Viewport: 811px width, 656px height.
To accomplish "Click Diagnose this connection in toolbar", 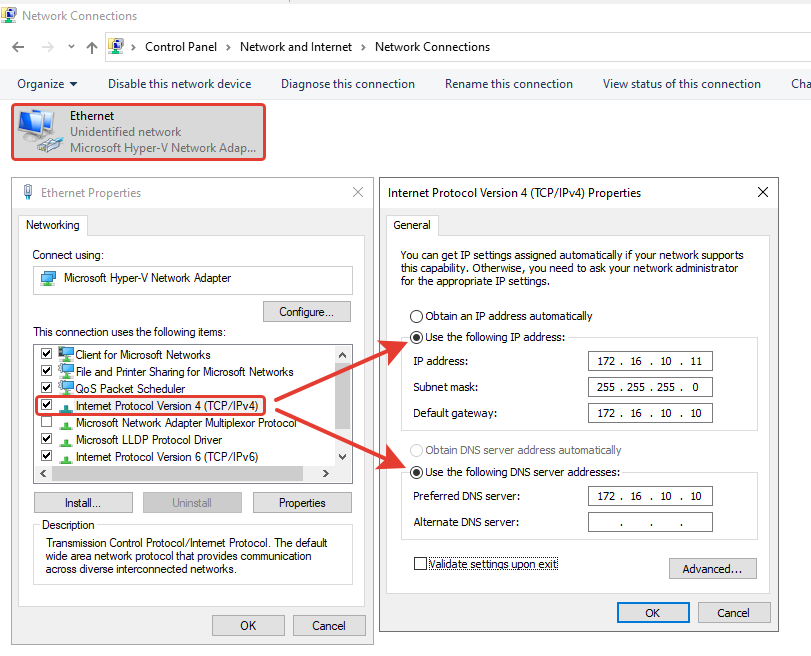I will [347, 84].
